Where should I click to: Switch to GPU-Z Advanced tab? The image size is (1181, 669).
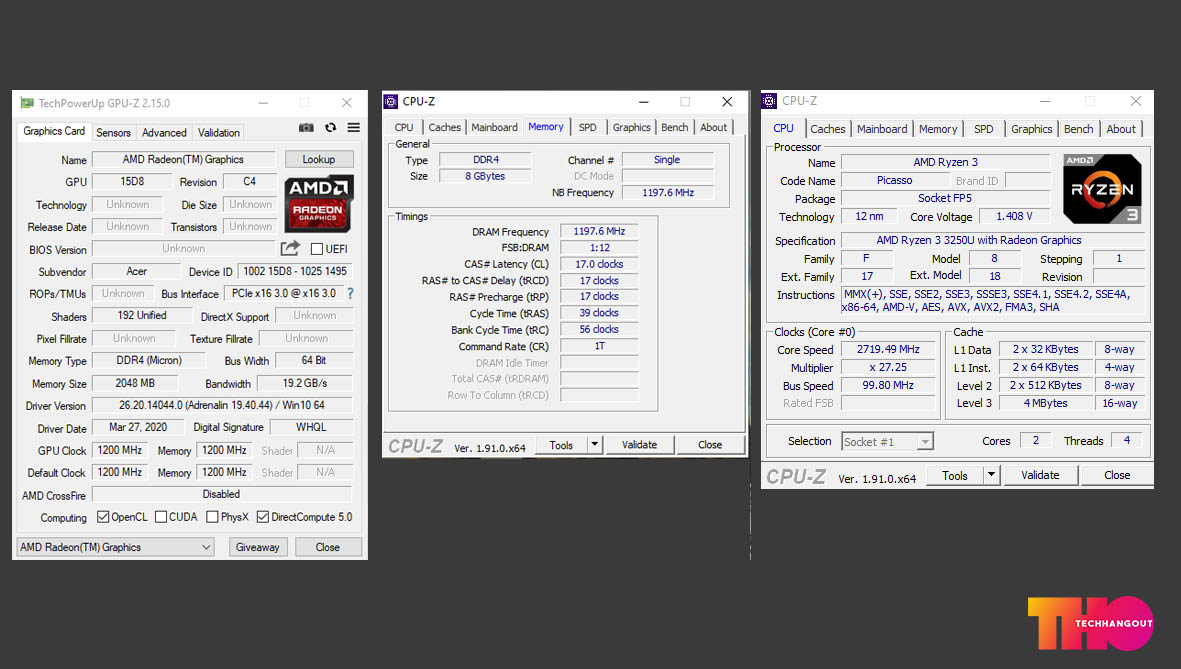[164, 133]
